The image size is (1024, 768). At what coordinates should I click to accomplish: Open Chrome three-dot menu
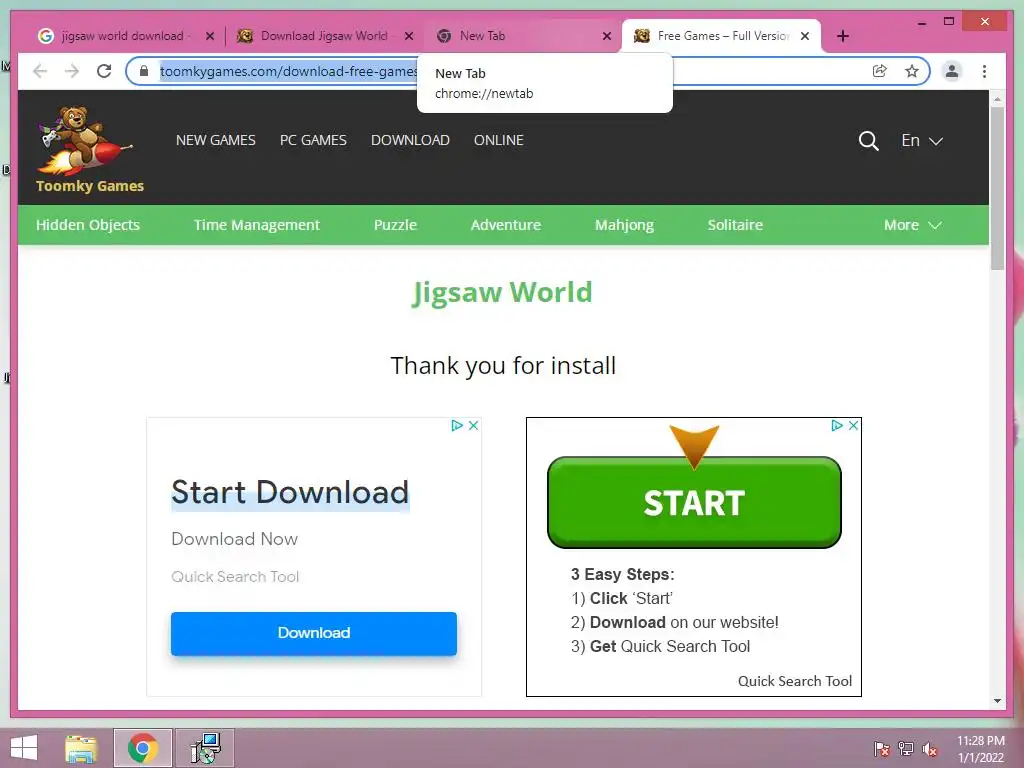[984, 71]
